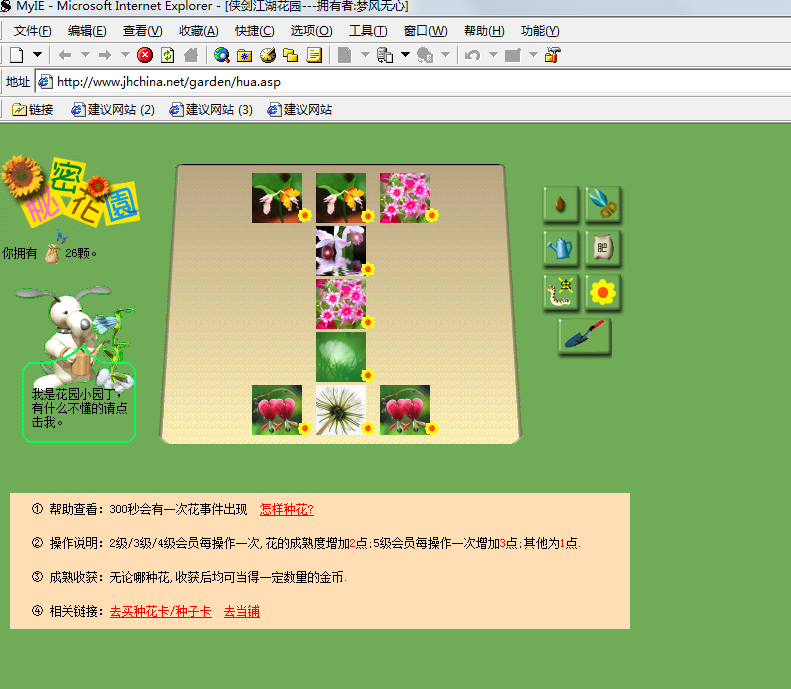
Task: Click the white dandelion flower tile
Action: [x=341, y=410]
